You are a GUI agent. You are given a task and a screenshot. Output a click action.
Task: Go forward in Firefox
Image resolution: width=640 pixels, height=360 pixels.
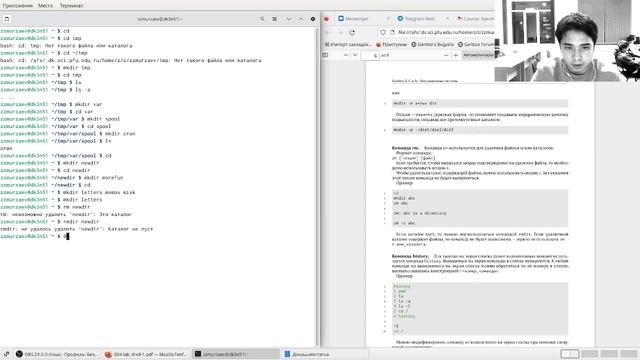340,32
